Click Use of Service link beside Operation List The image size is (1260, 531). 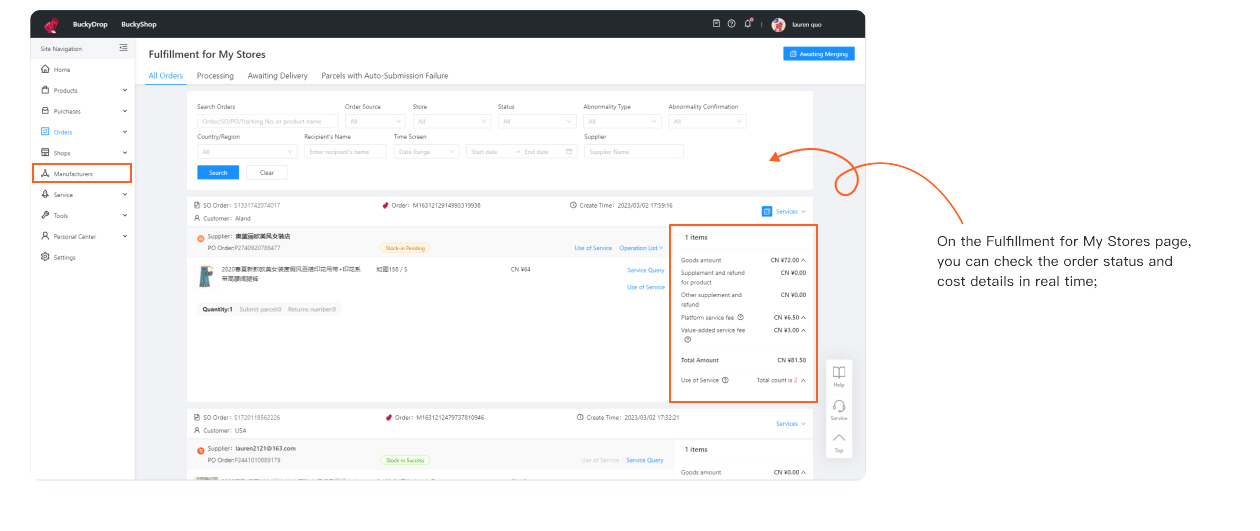[x=593, y=248]
